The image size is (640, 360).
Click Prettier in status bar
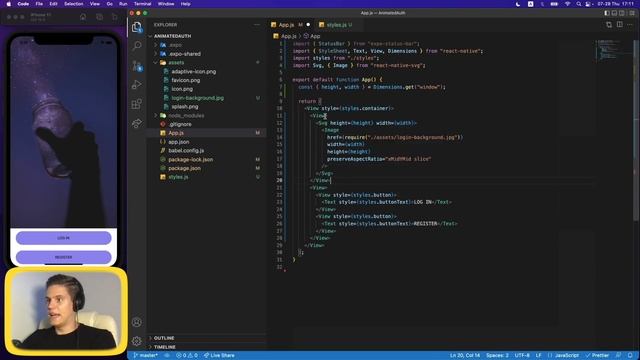point(598,356)
